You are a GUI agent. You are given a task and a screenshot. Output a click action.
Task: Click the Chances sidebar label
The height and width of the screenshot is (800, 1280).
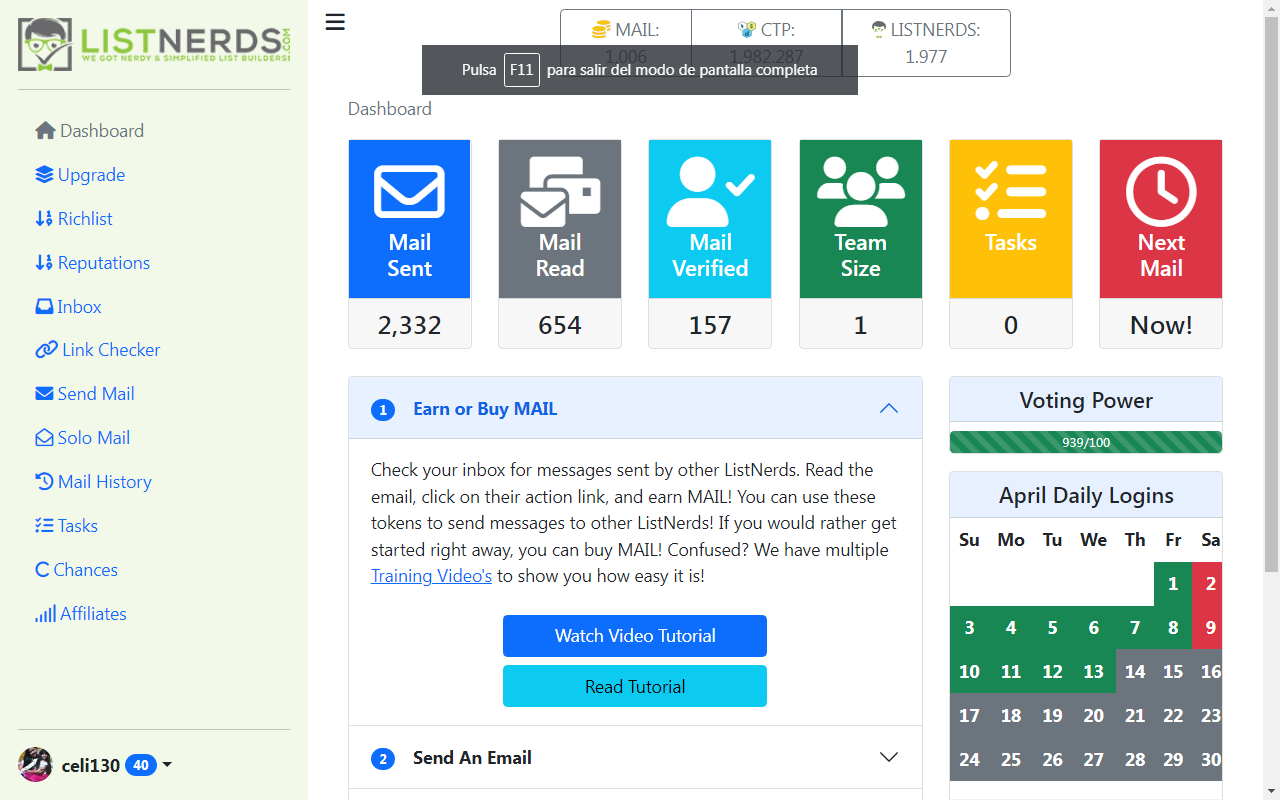[86, 570]
